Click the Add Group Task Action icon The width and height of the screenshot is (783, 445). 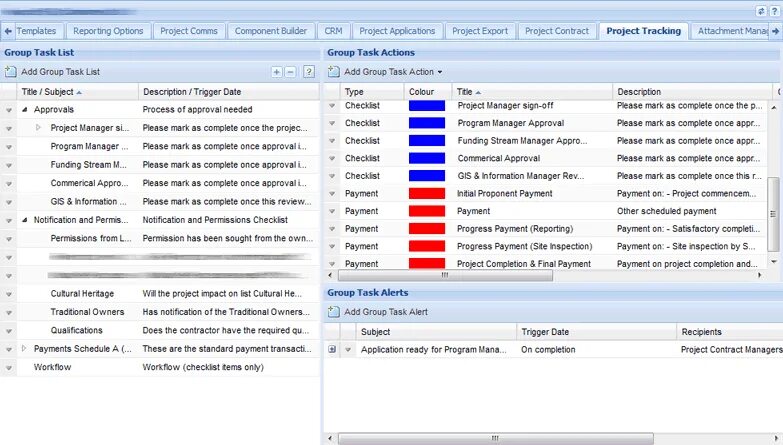tap(334, 71)
